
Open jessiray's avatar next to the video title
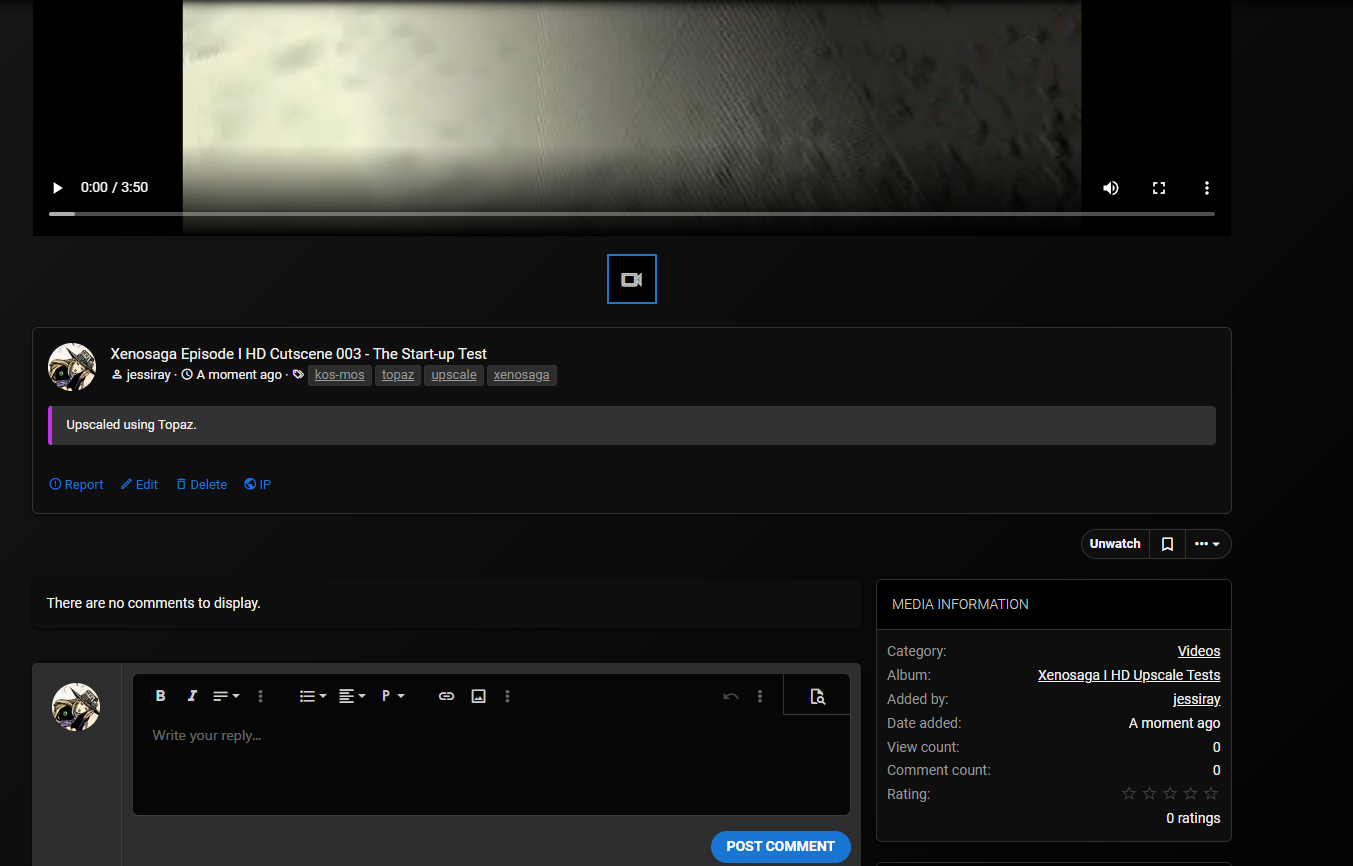pos(72,367)
